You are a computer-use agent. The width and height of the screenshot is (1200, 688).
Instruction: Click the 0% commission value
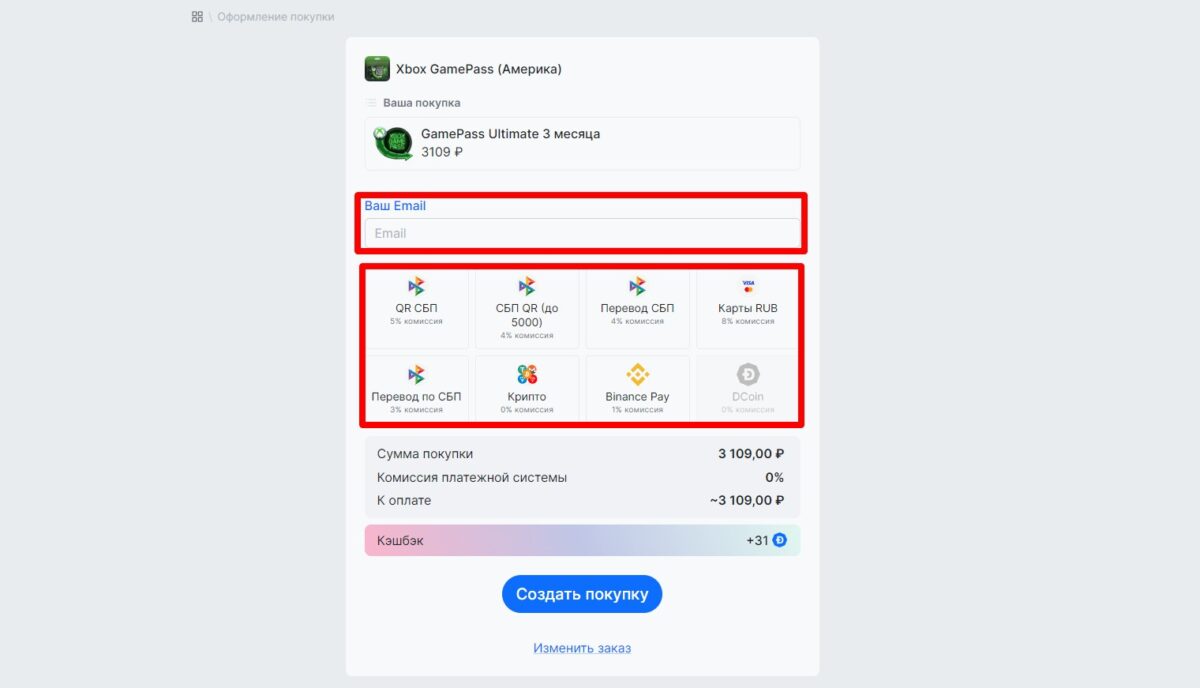tap(774, 477)
